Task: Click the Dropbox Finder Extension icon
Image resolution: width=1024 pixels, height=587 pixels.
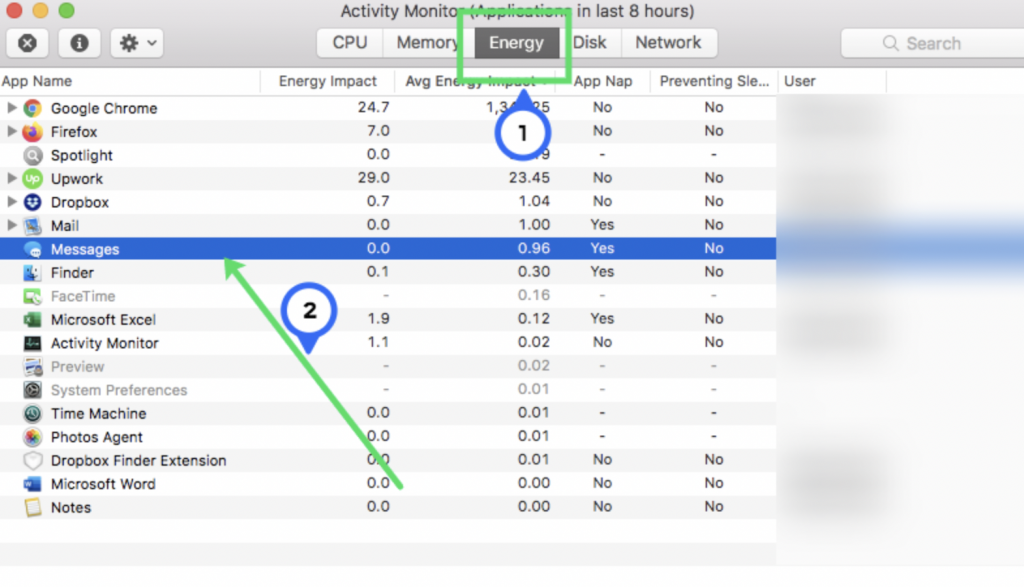Action: pyautogui.click(x=32, y=461)
